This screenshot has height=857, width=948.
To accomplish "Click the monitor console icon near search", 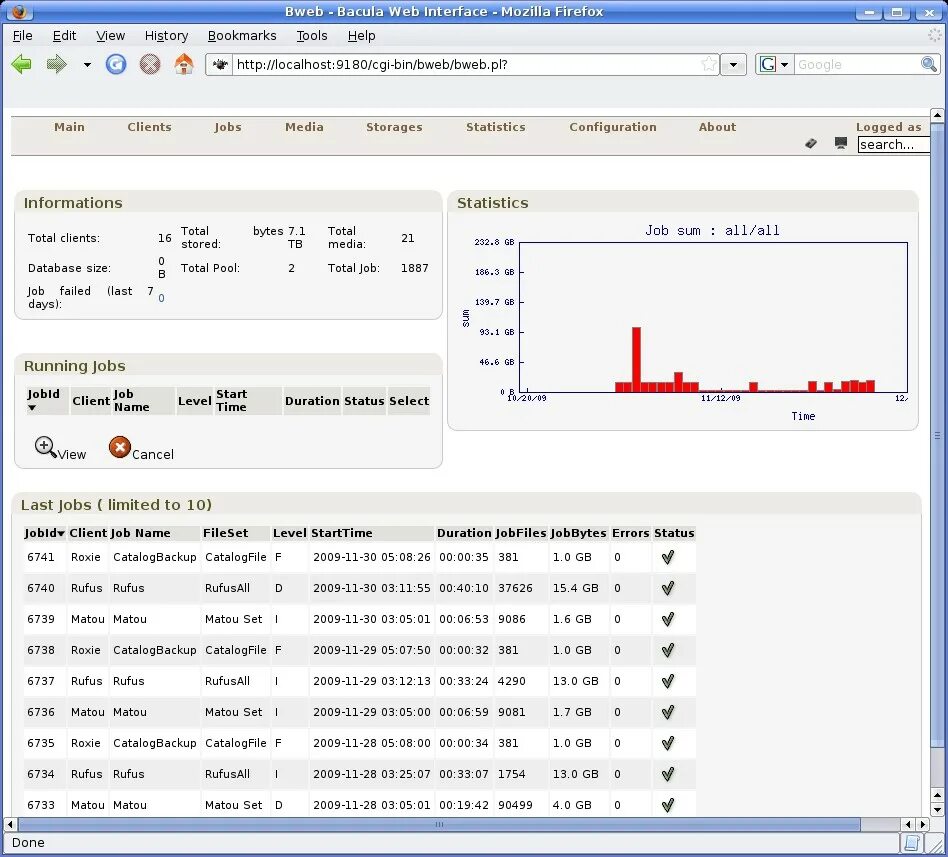I will (x=840, y=143).
